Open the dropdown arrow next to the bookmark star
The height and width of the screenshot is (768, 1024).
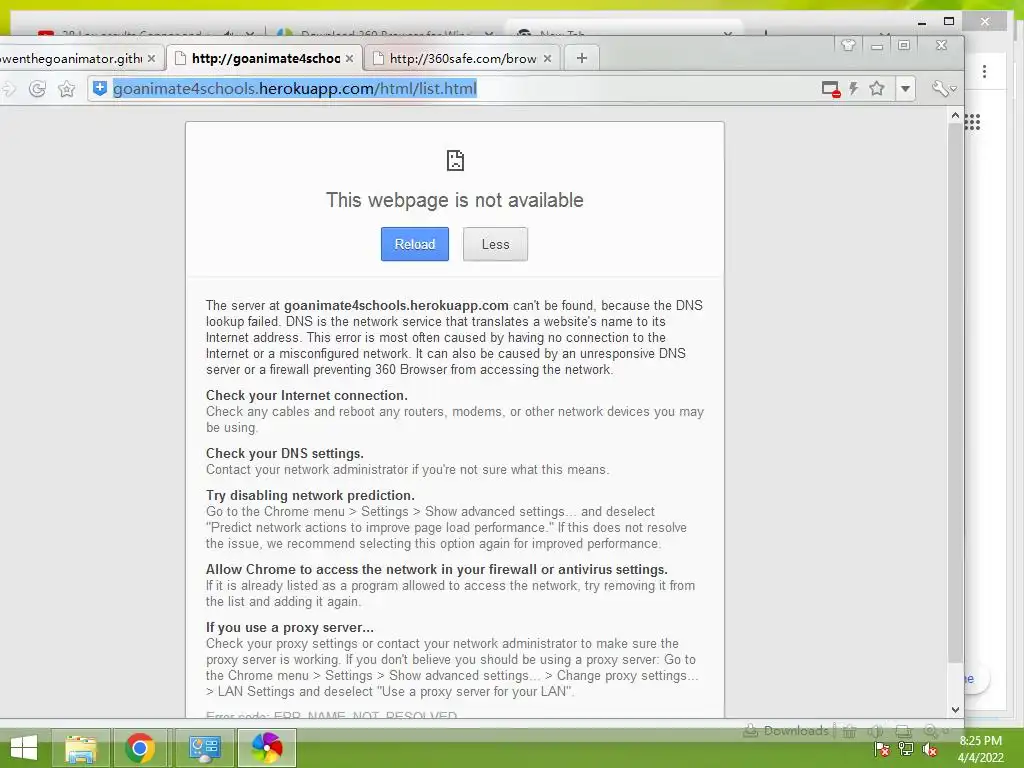[905, 89]
